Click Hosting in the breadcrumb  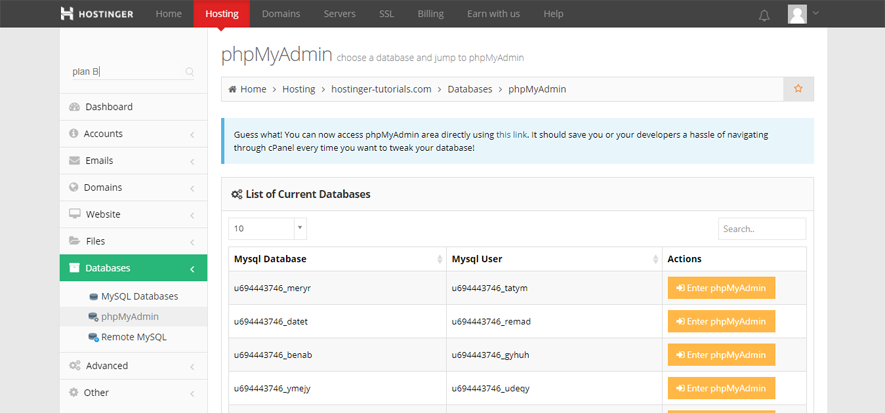coord(299,89)
